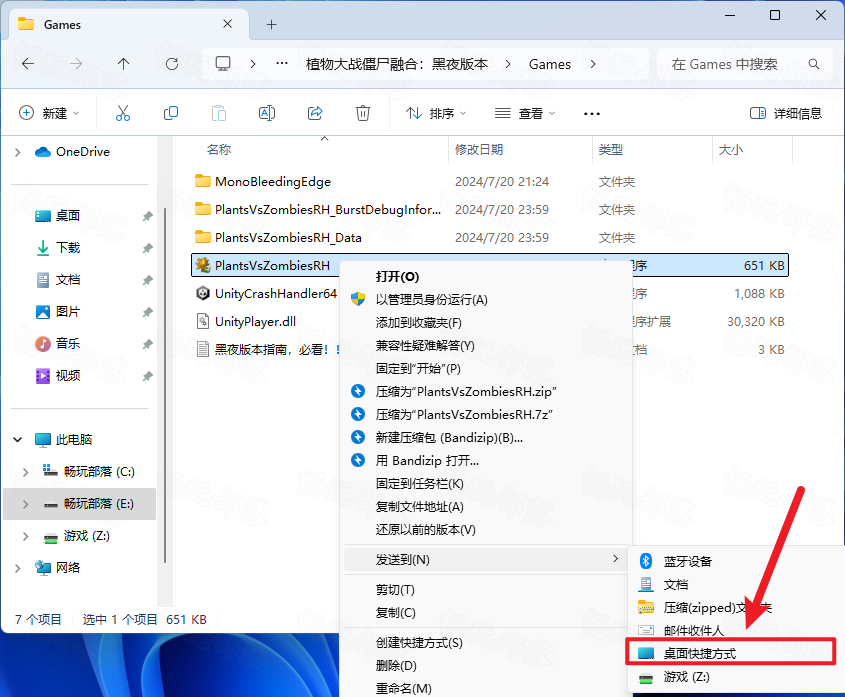Click the Games breadcrumb in address bar

tap(550, 64)
